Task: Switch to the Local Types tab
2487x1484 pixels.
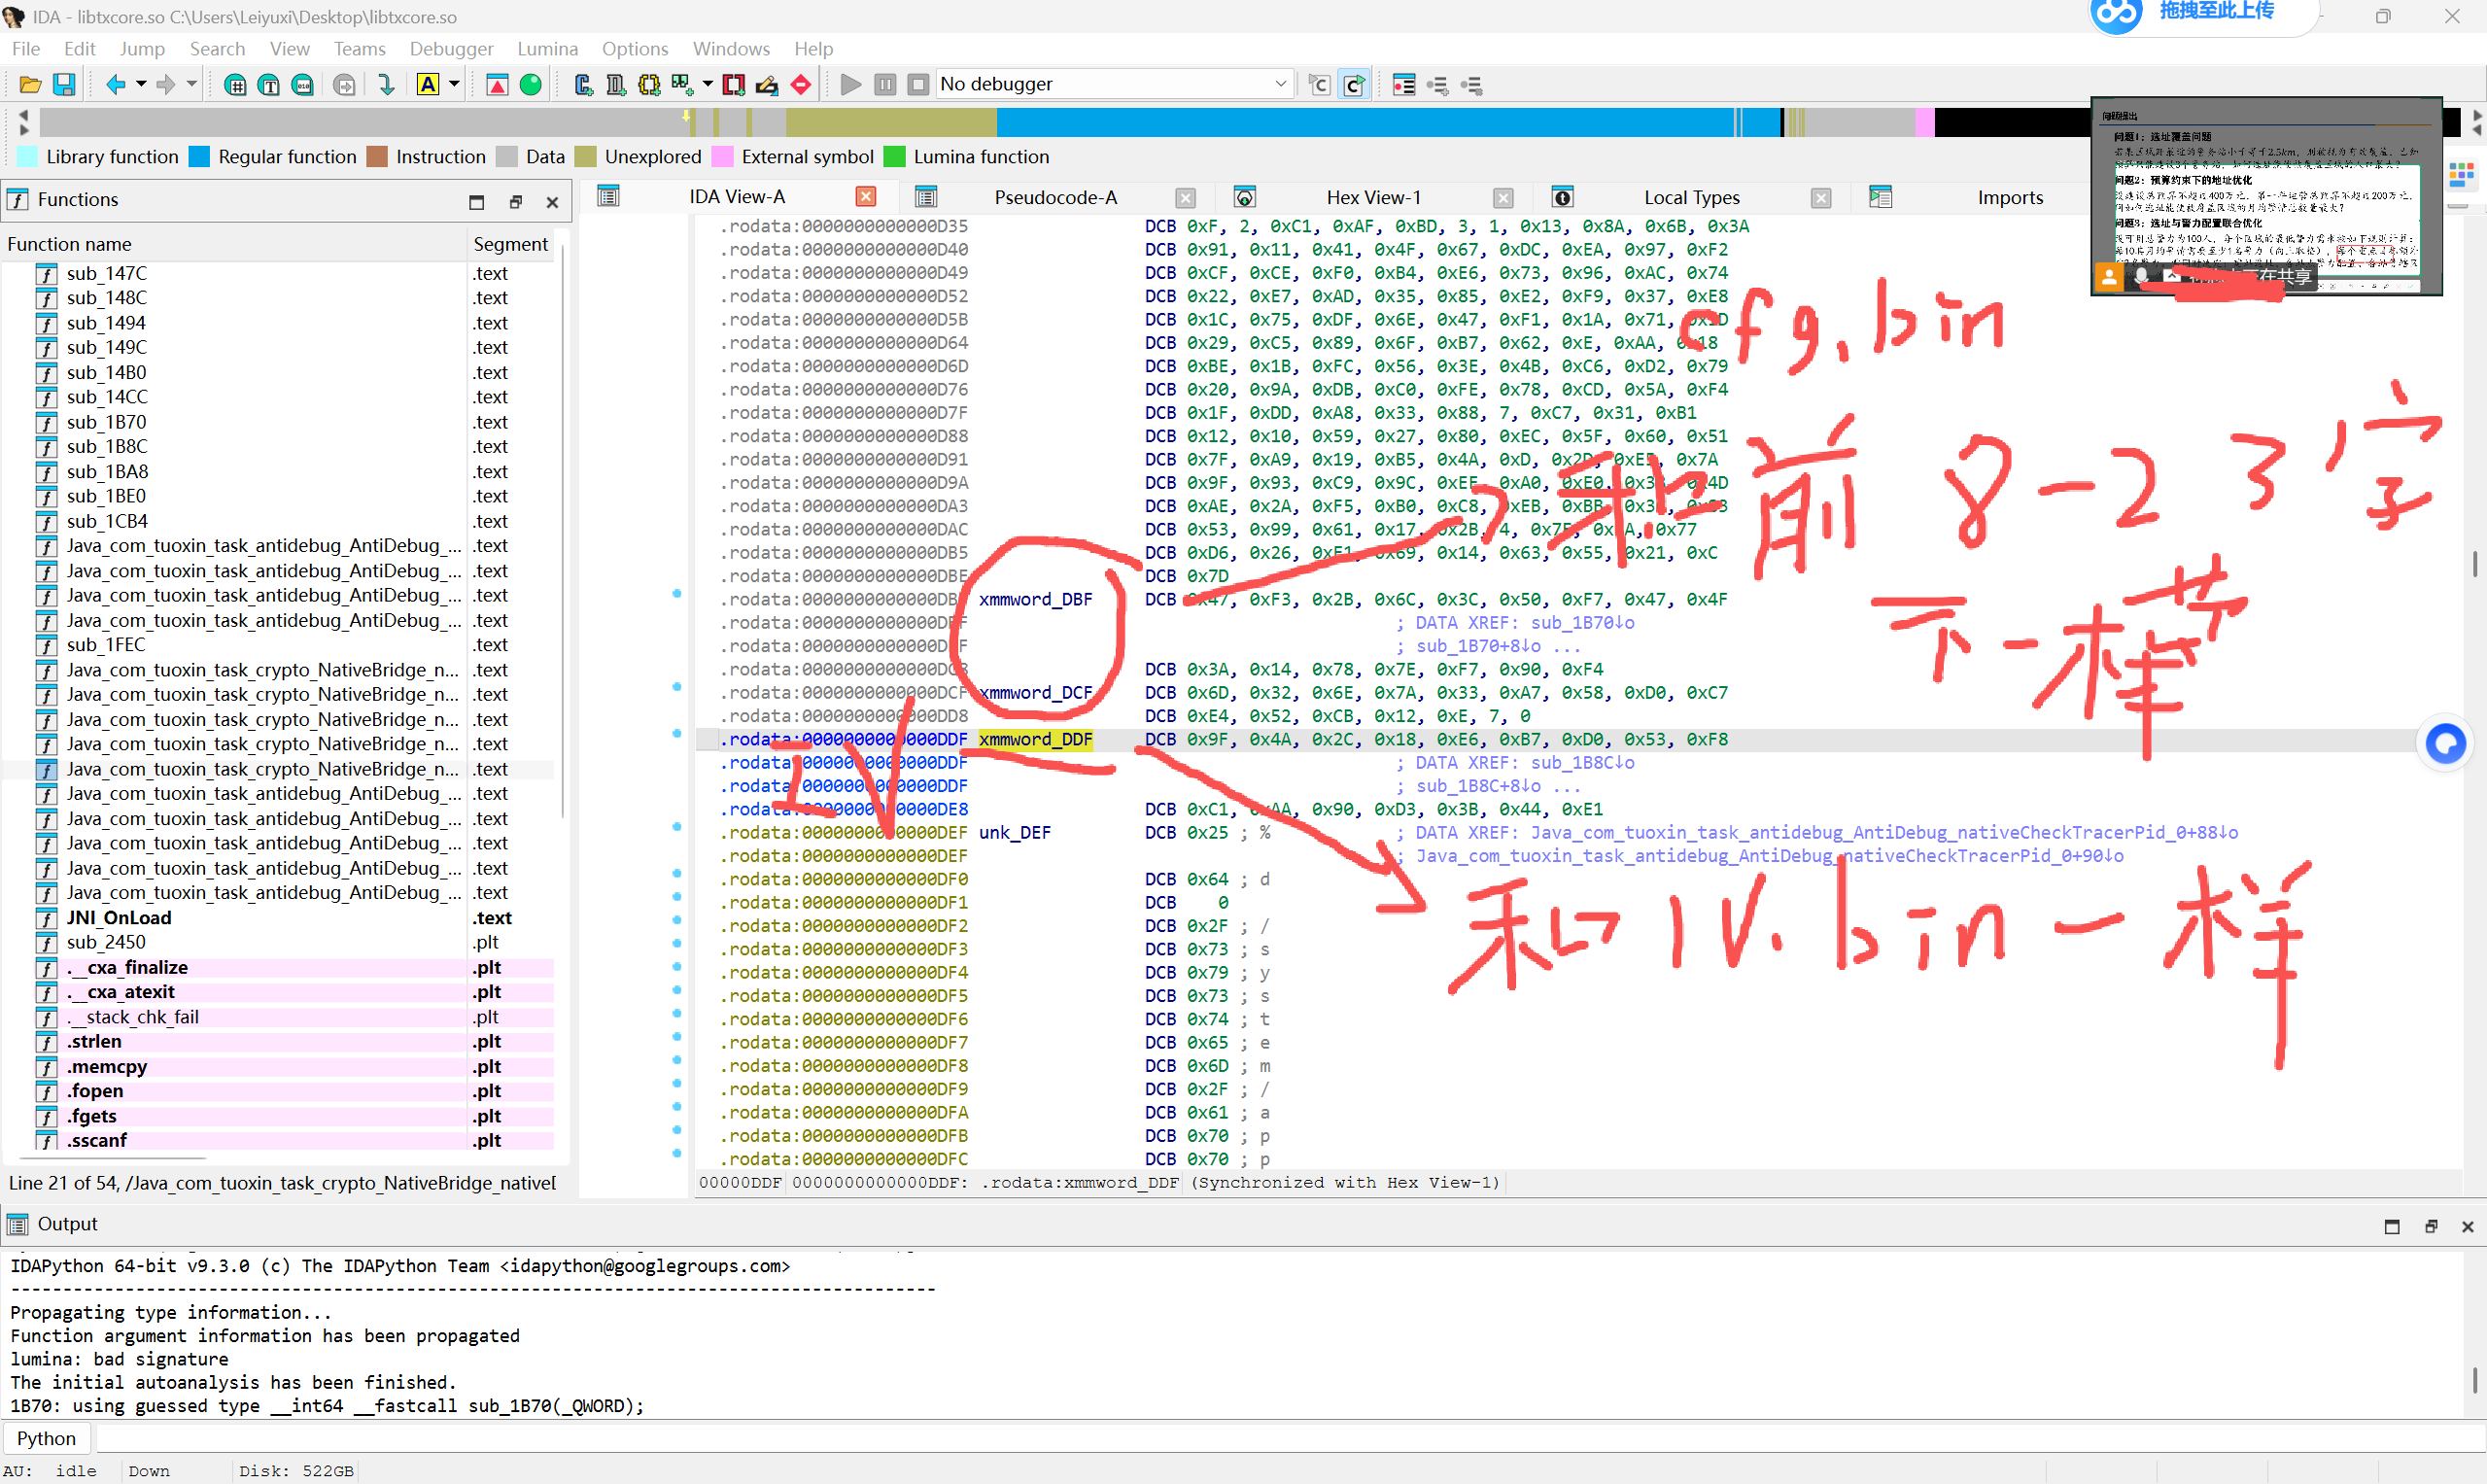Action: pos(1691,198)
